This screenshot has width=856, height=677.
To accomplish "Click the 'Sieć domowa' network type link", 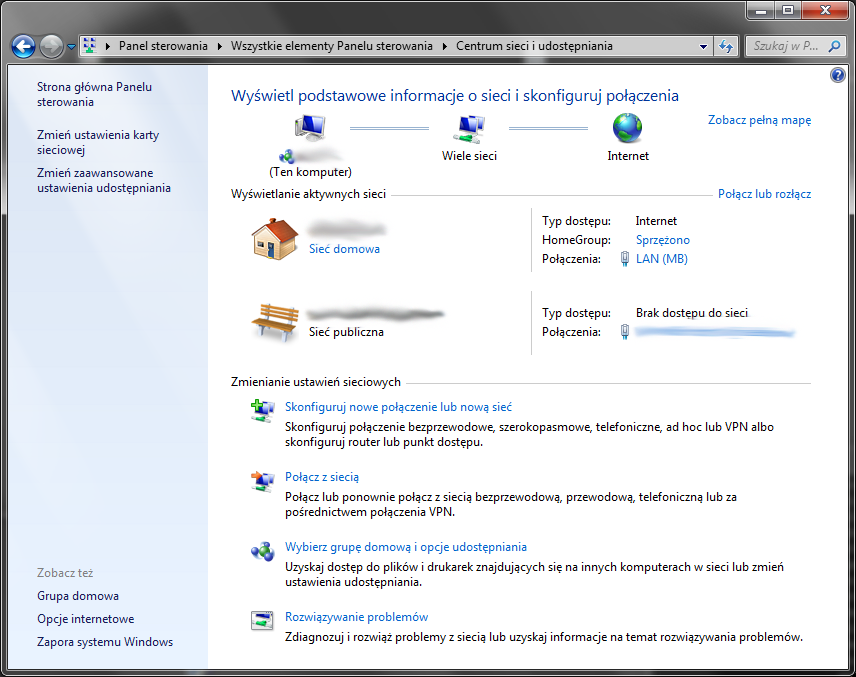I will [344, 249].
